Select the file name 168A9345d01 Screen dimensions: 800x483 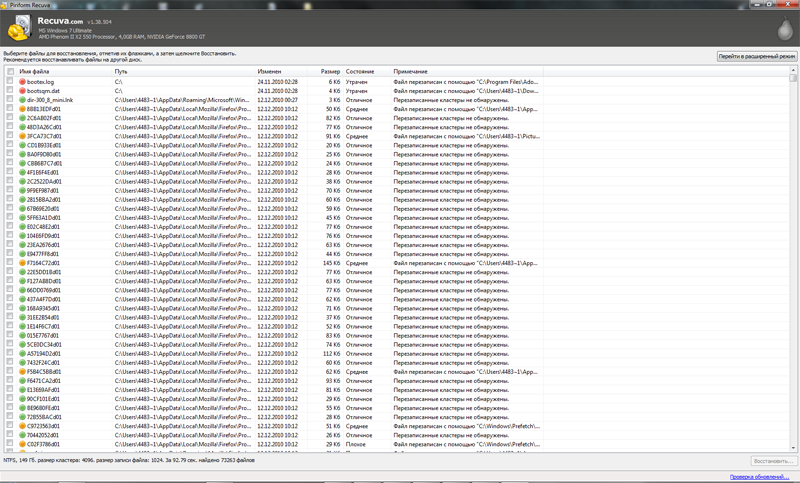pyautogui.click(x=43, y=308)
